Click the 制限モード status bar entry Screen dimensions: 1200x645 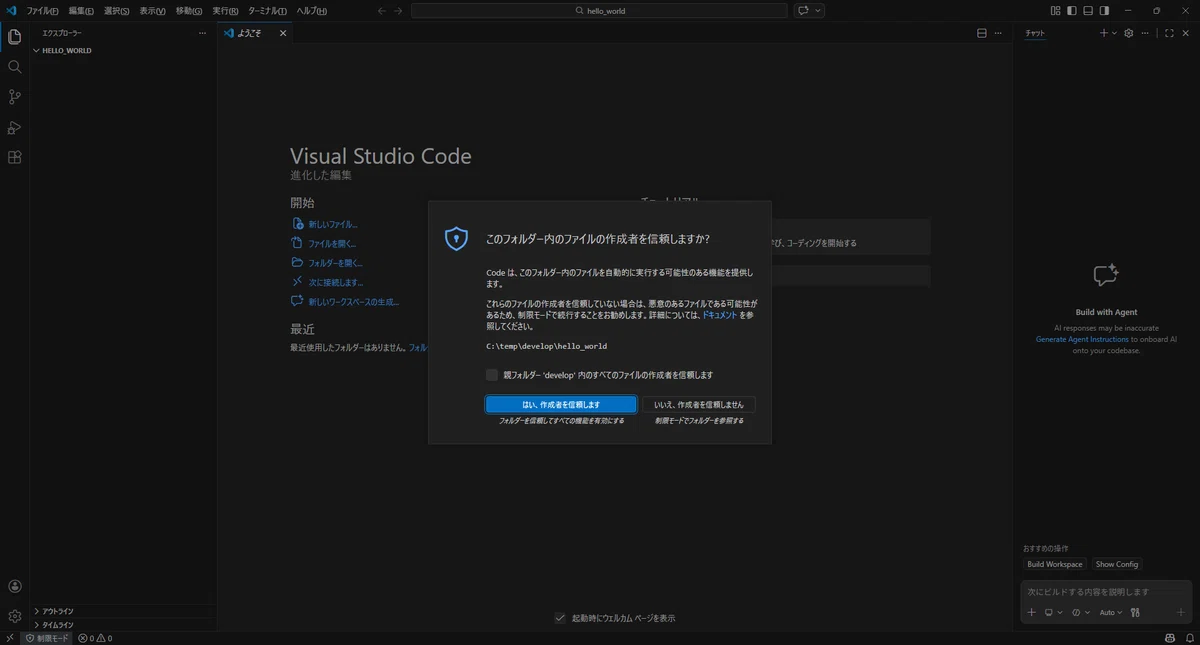tap(47, 638)
